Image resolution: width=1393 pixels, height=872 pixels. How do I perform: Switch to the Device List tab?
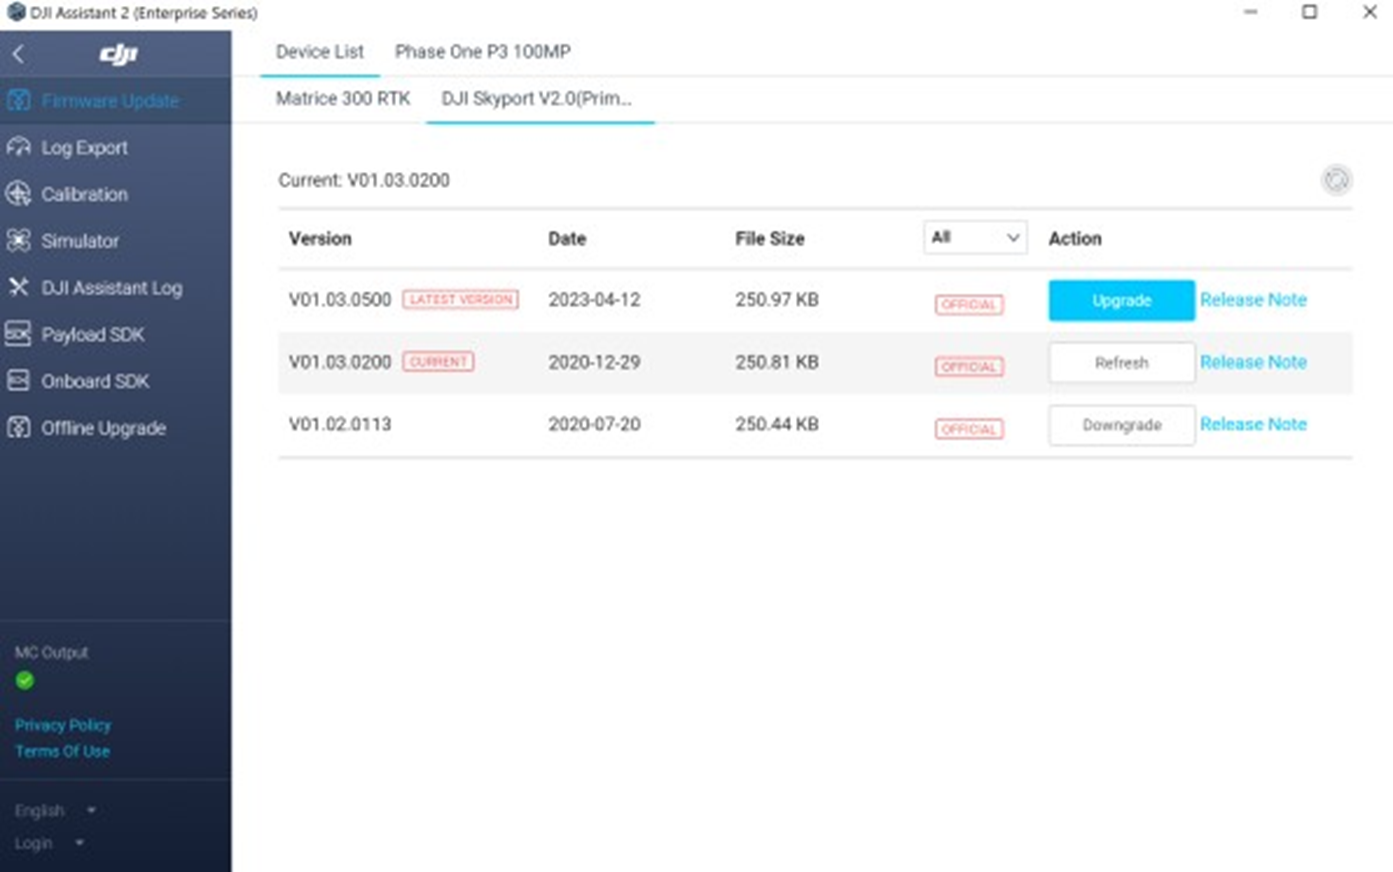click(x=320, y=52)
